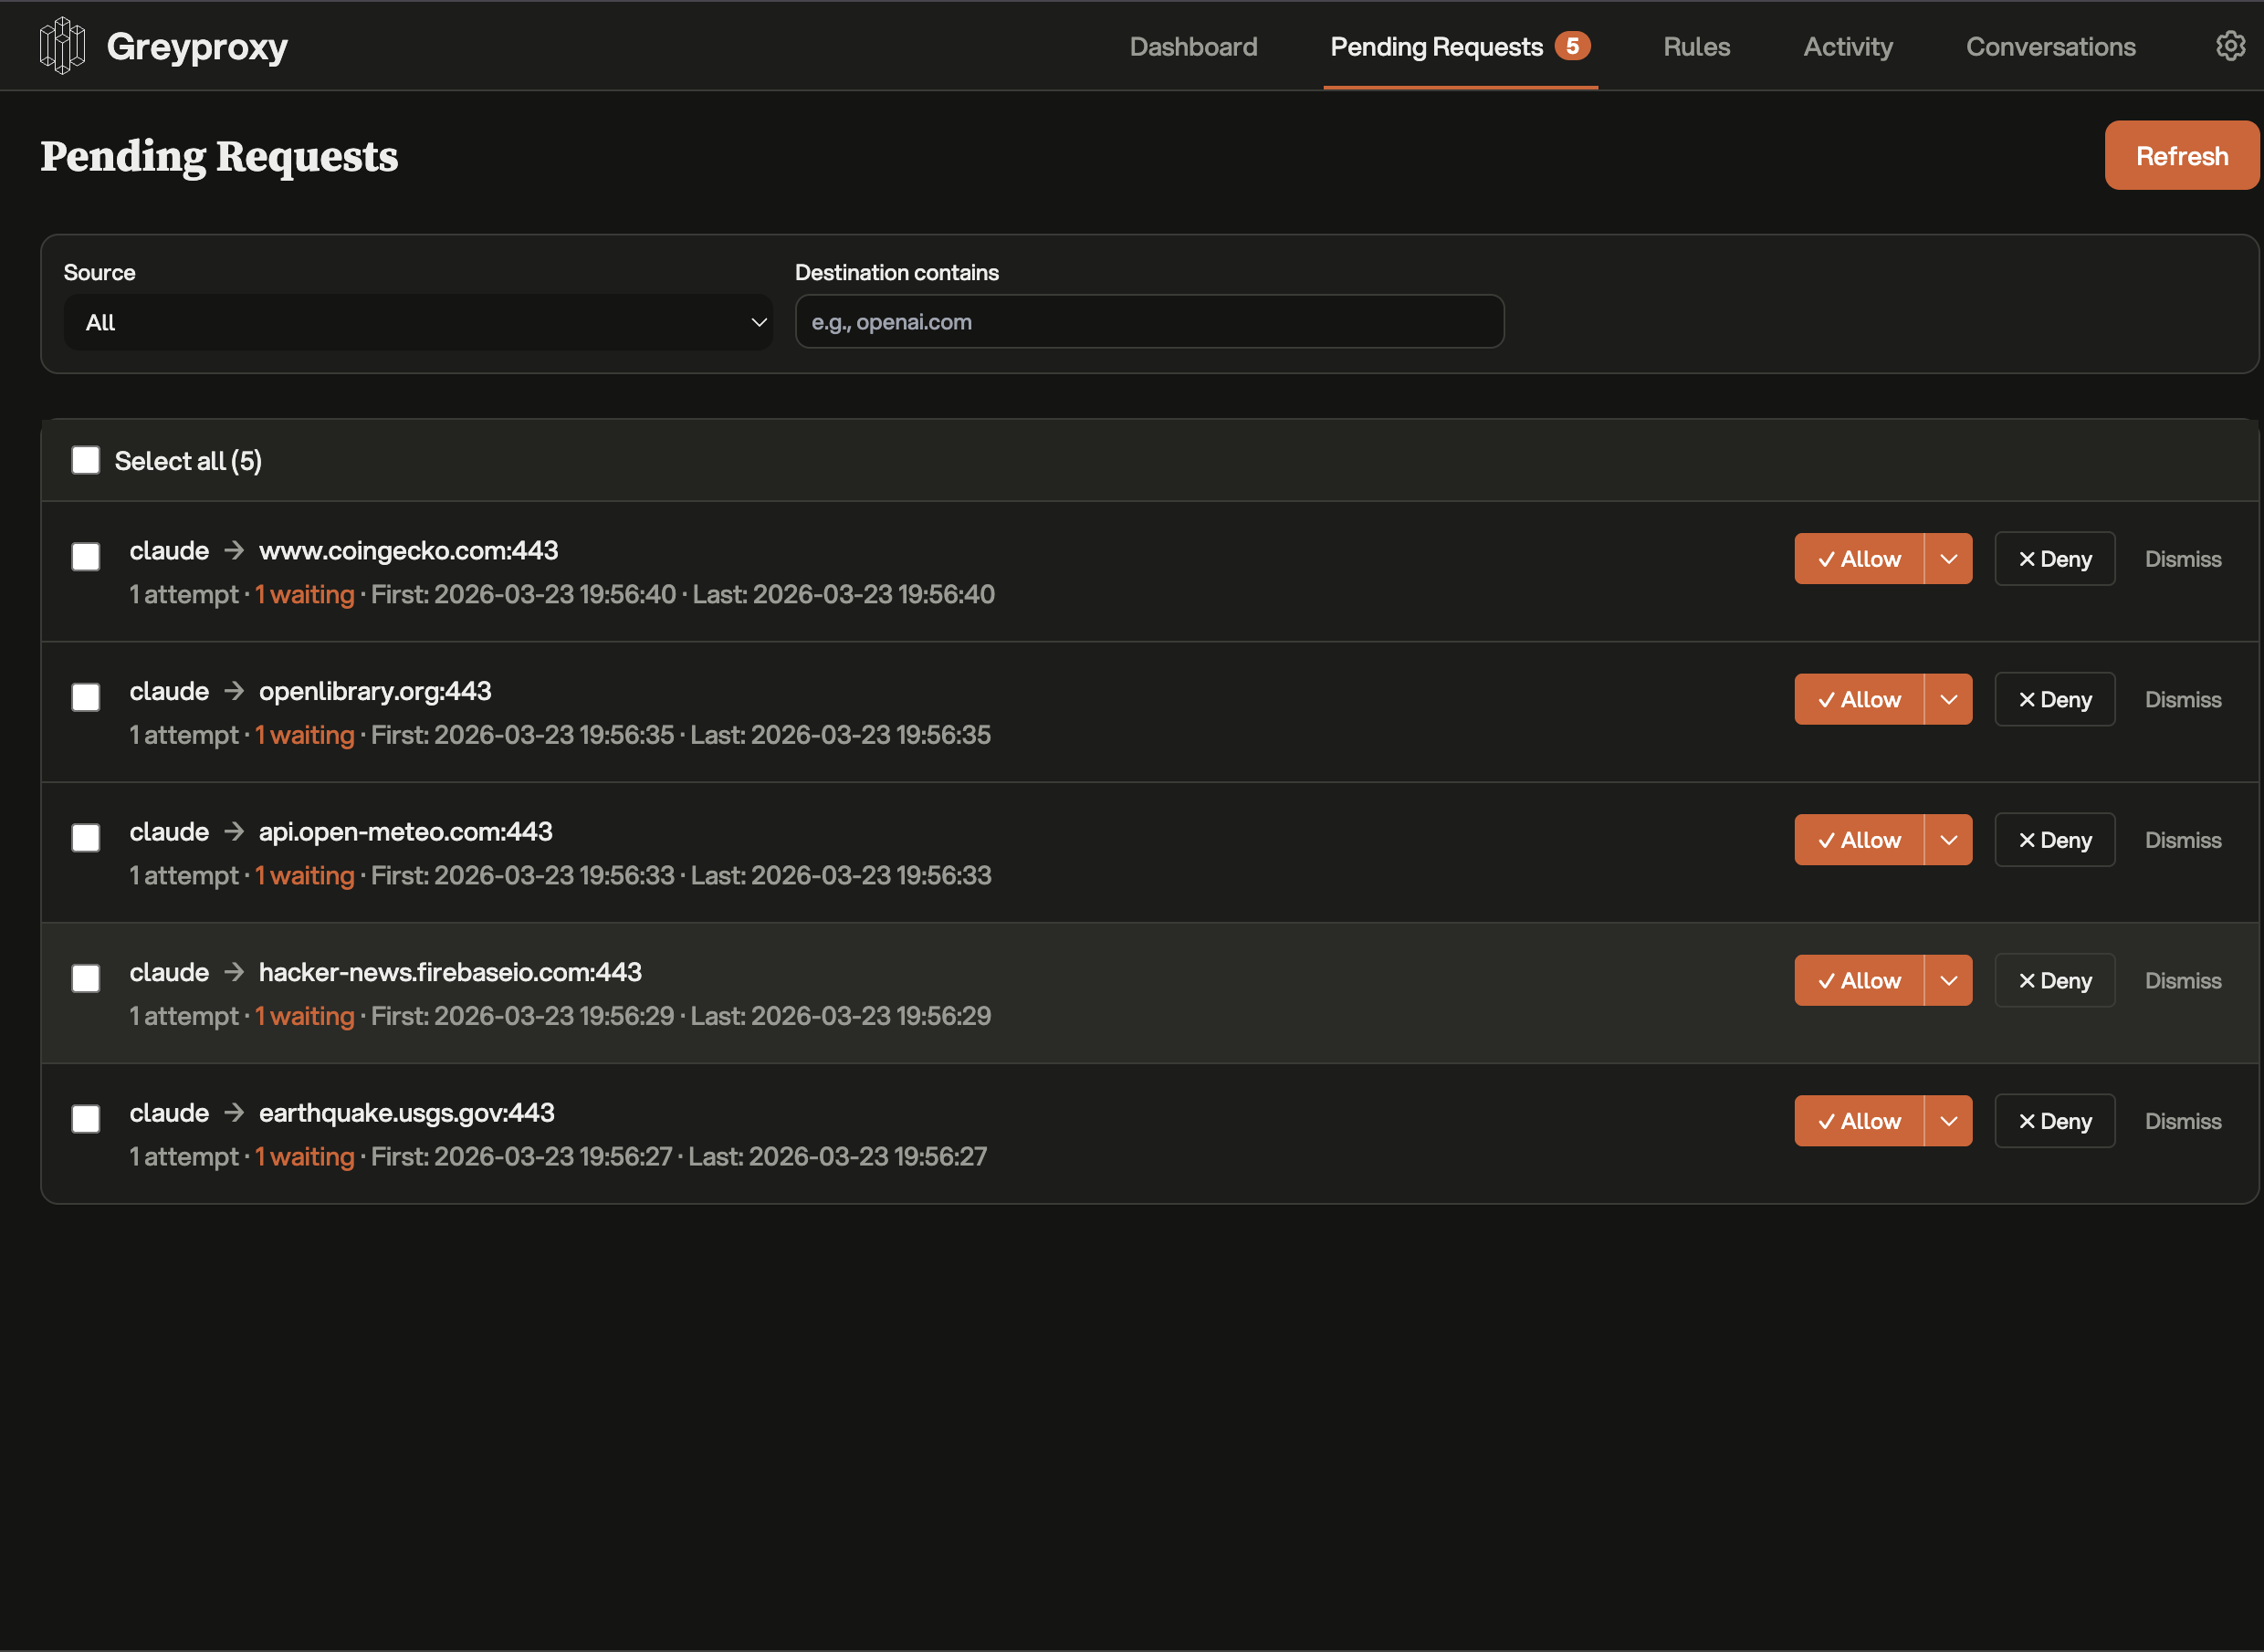Go to the Activity tab
2264x1652 pixels.
1847,46
